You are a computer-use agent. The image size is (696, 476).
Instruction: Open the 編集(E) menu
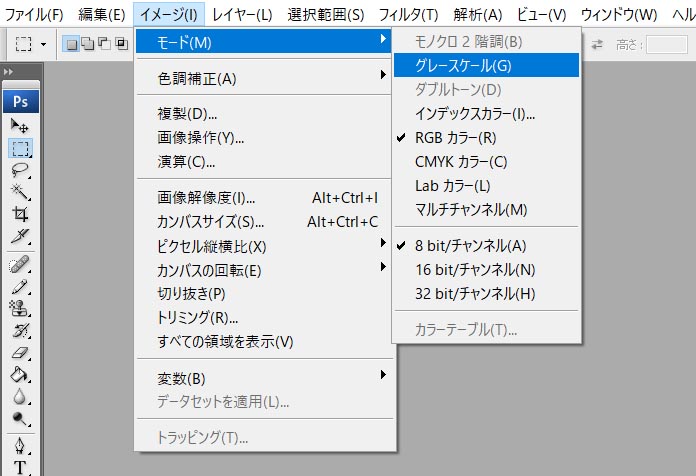point(102,15)
